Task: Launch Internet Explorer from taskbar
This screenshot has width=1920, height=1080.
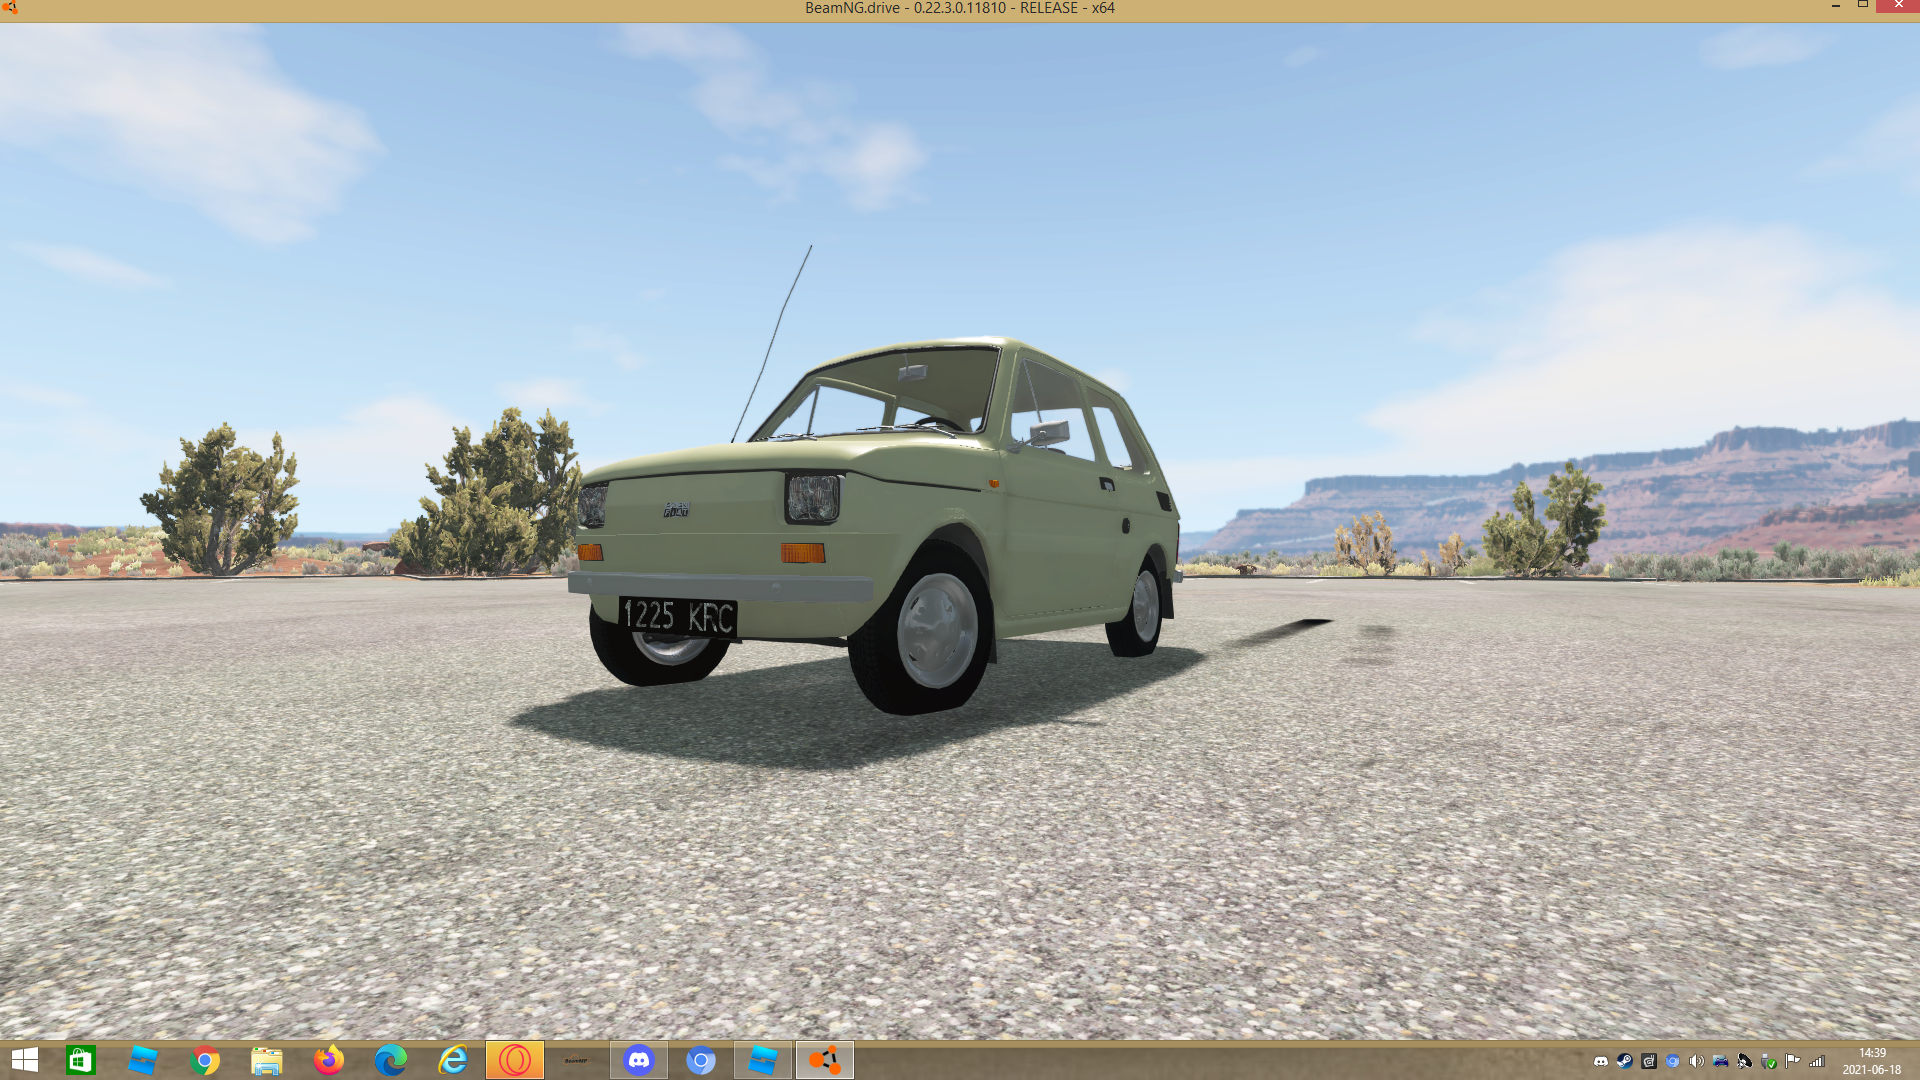Action: pyautogui.click(x=453, y=1060)
